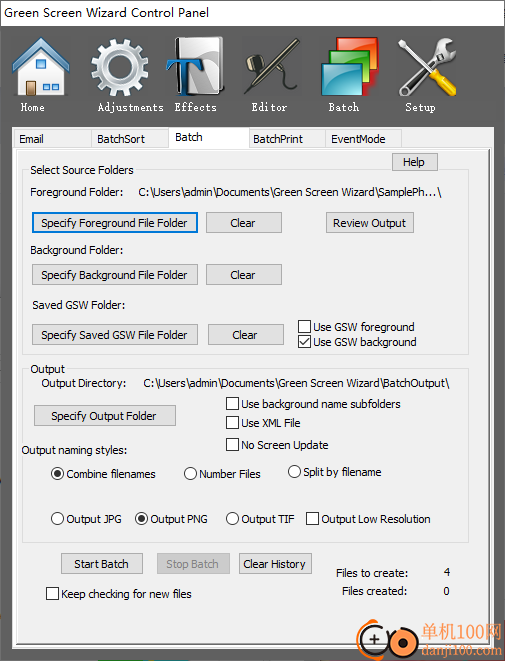Click the Clear History button
The width and height of the screenshot is (505, 661).
[x=275, y=564]
